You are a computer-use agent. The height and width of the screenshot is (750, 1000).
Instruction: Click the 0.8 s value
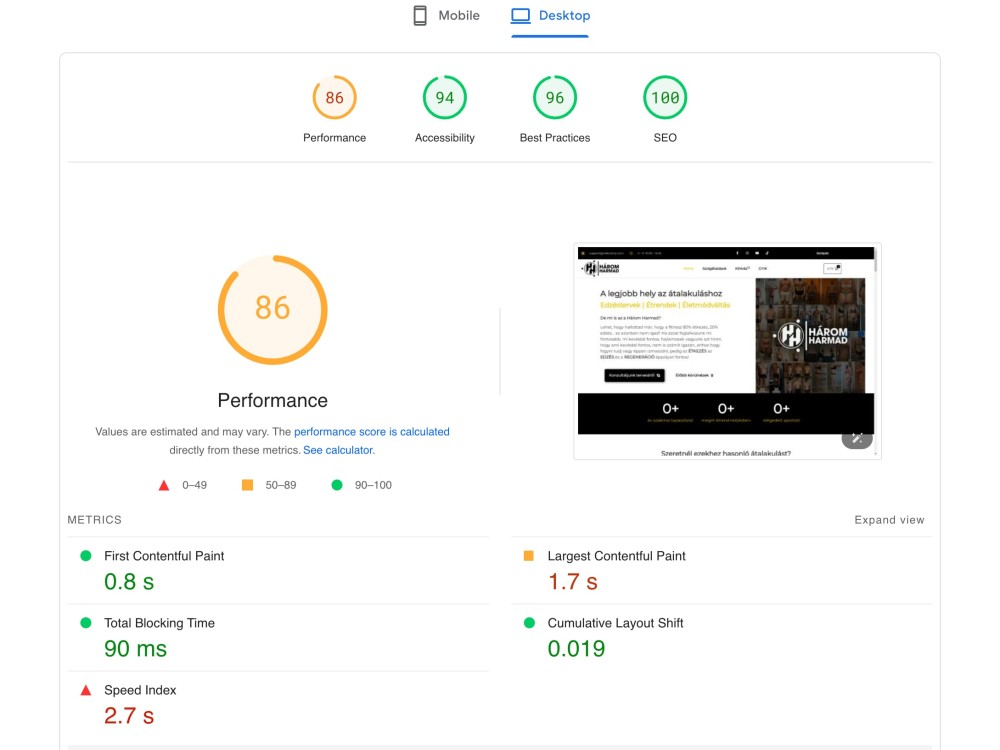click(x=129, y=582)
